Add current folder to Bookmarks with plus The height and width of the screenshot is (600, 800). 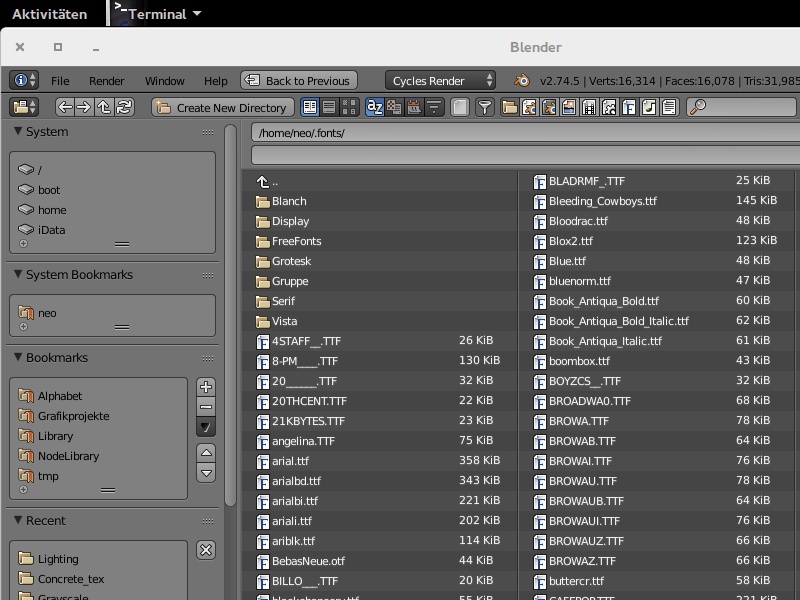[x=206, y=387]
